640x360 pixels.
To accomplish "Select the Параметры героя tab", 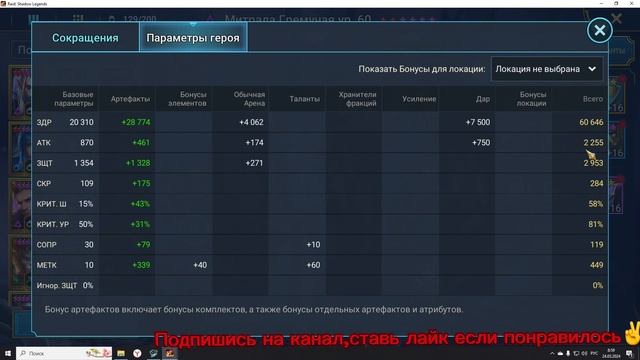I will pos(193,38).
